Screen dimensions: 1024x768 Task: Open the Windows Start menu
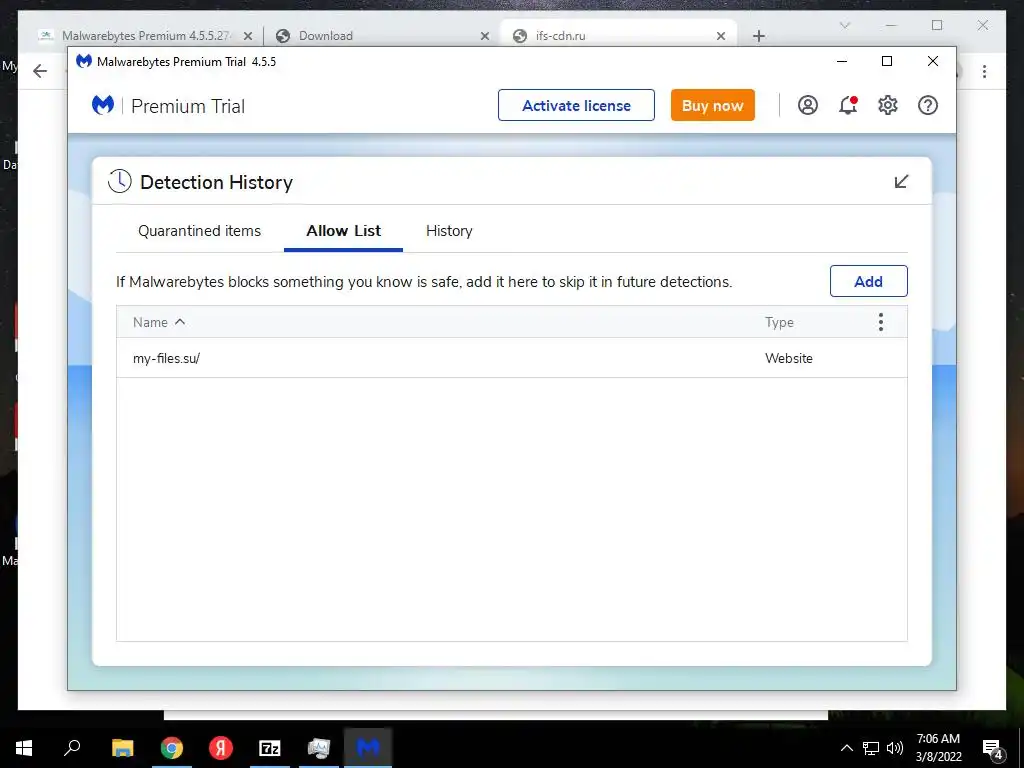(24, 748)
